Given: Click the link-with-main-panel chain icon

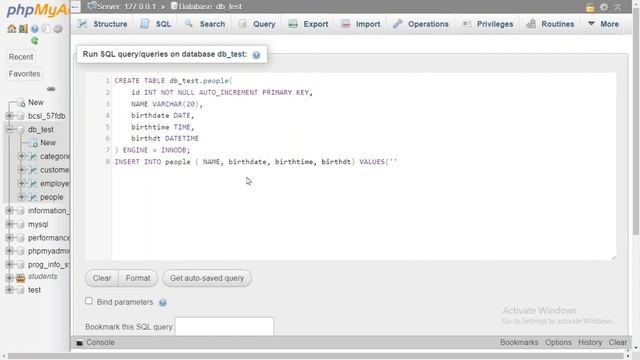Looking at the screenshot, I should [x=51, y=89].
